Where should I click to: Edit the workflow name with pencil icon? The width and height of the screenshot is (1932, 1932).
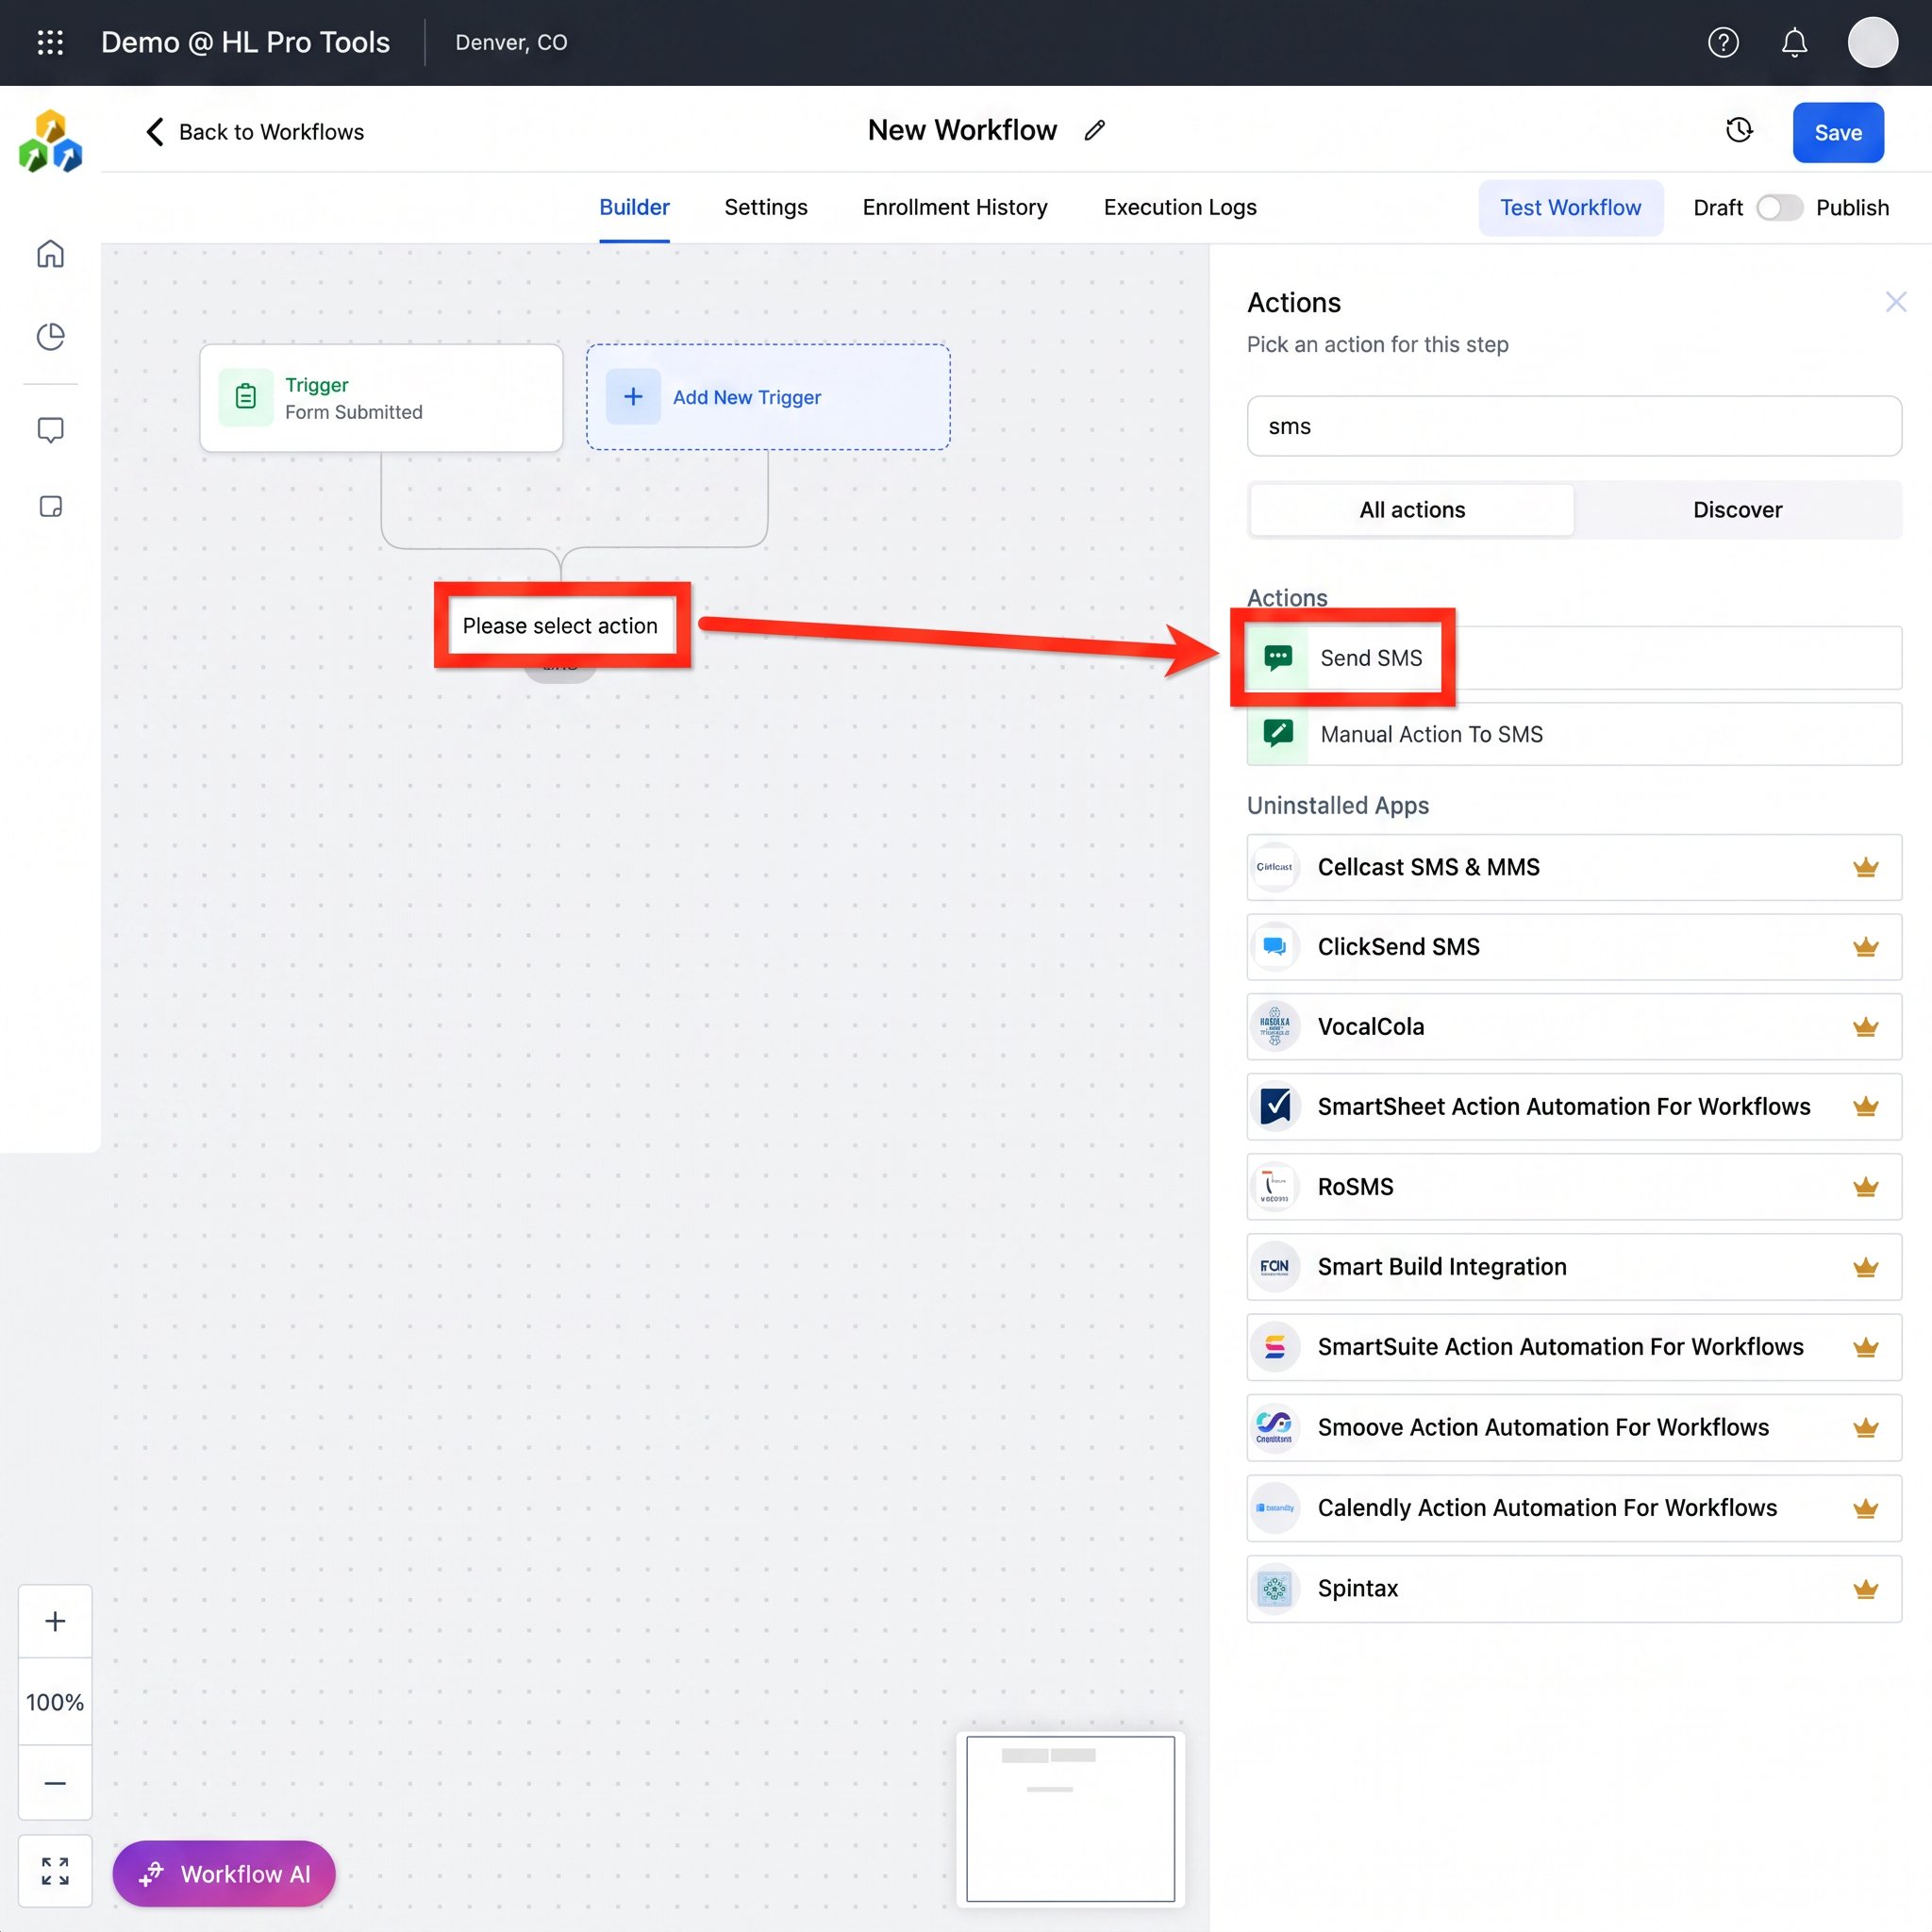click(x=1094, y=130)
